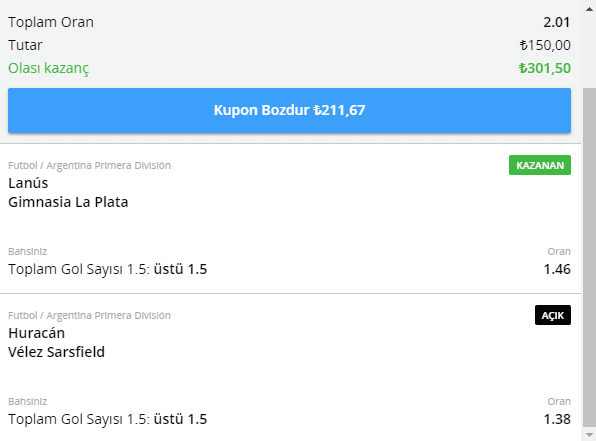This screenshot has width=596, height=441.
Task: Click the Lanús match league breadcrumb text
Action: (x=89, y=166)
